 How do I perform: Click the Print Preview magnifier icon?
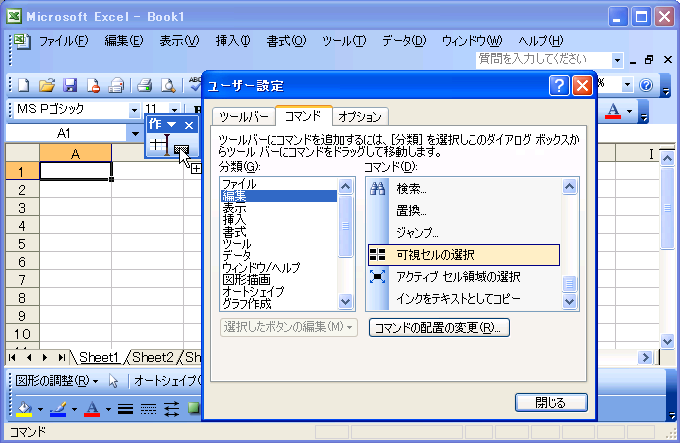[168, 85]
